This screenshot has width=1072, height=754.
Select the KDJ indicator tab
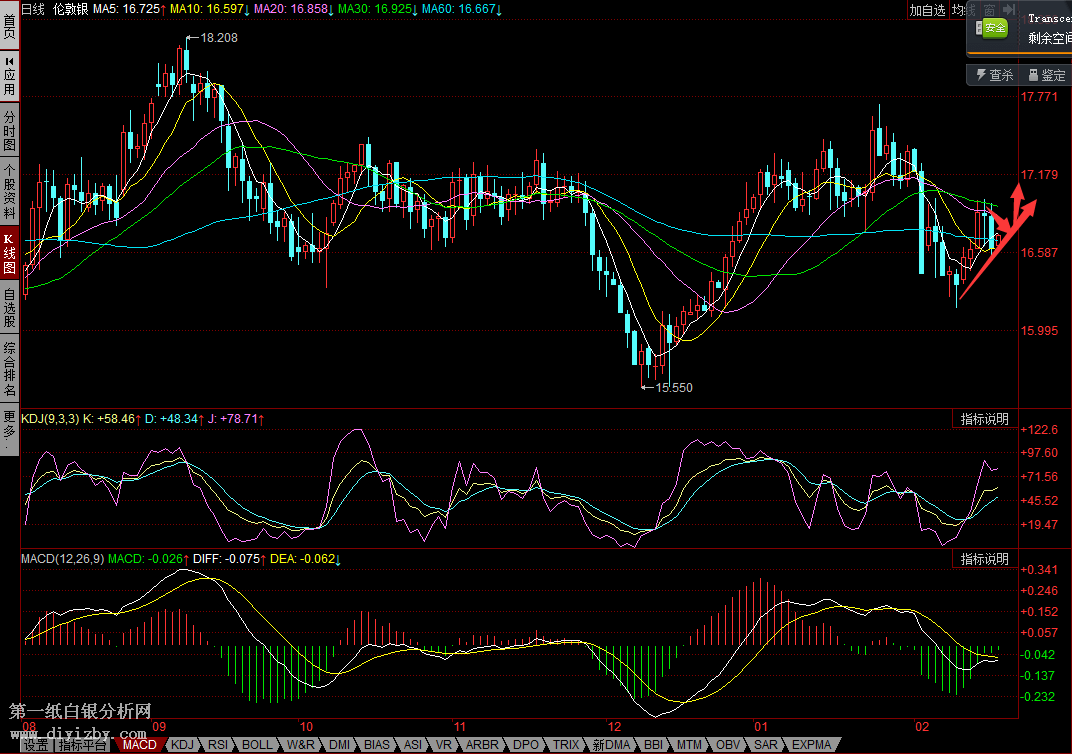pos(182,745)
